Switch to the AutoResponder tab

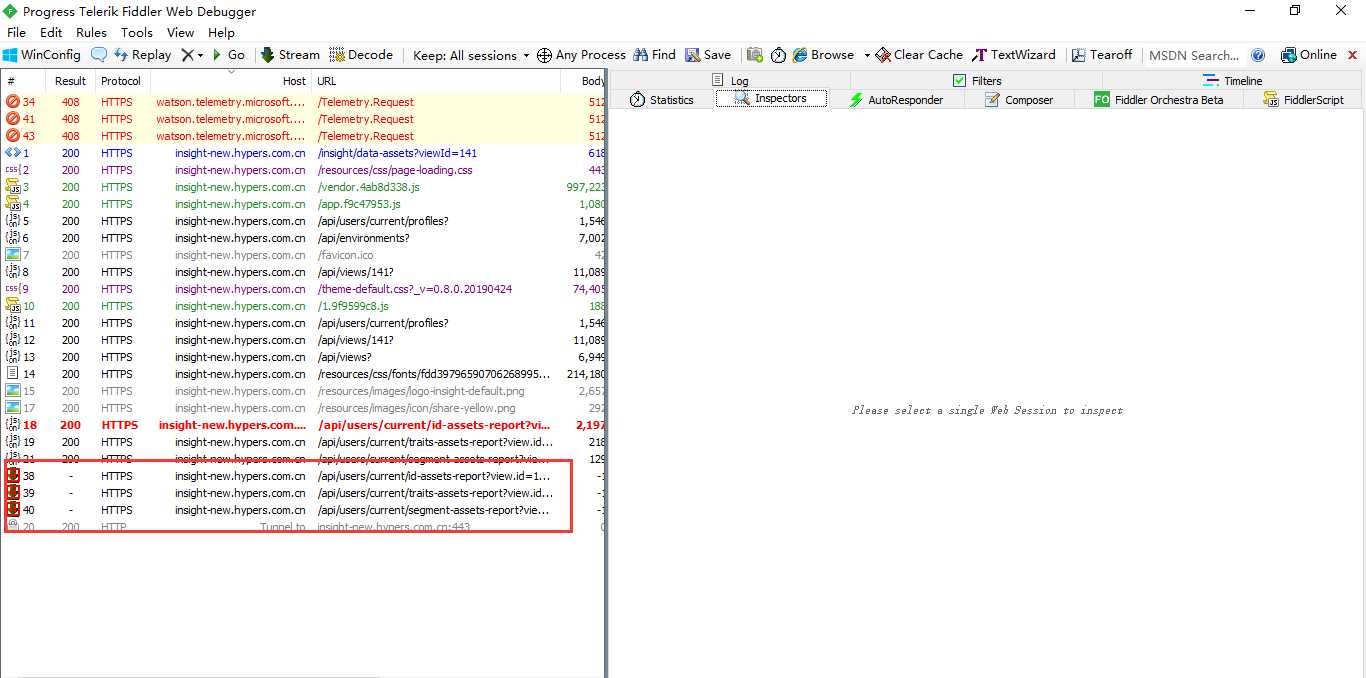pyautogui.click(x=895, y=99)
